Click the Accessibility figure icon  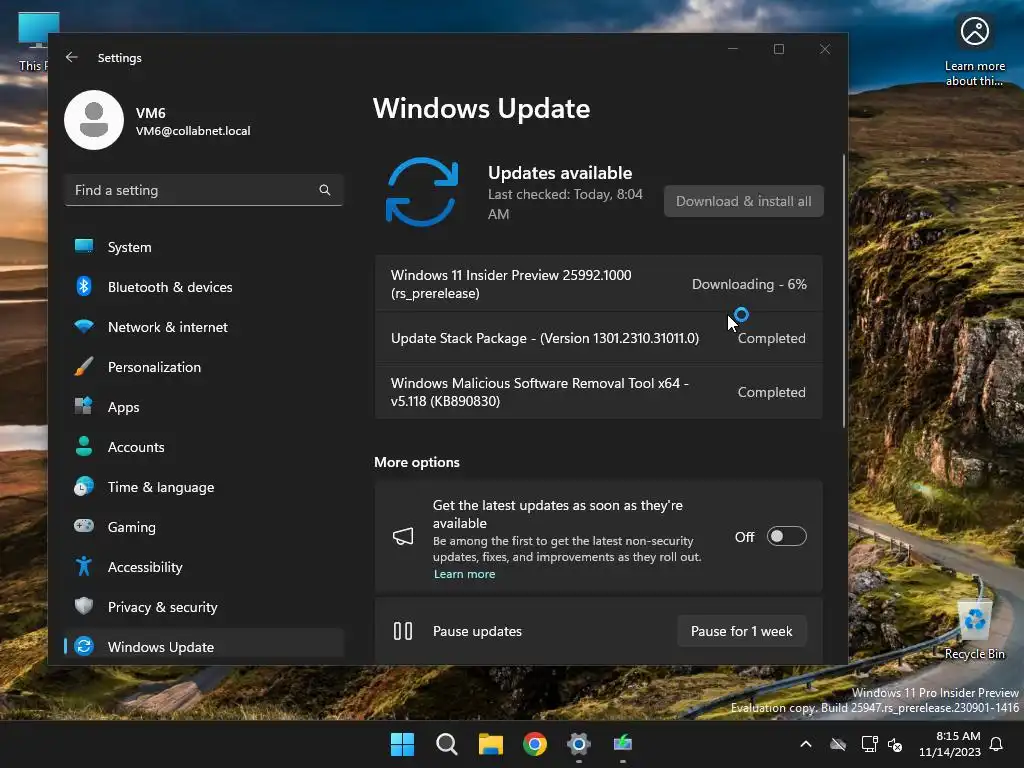coord(84,566)
